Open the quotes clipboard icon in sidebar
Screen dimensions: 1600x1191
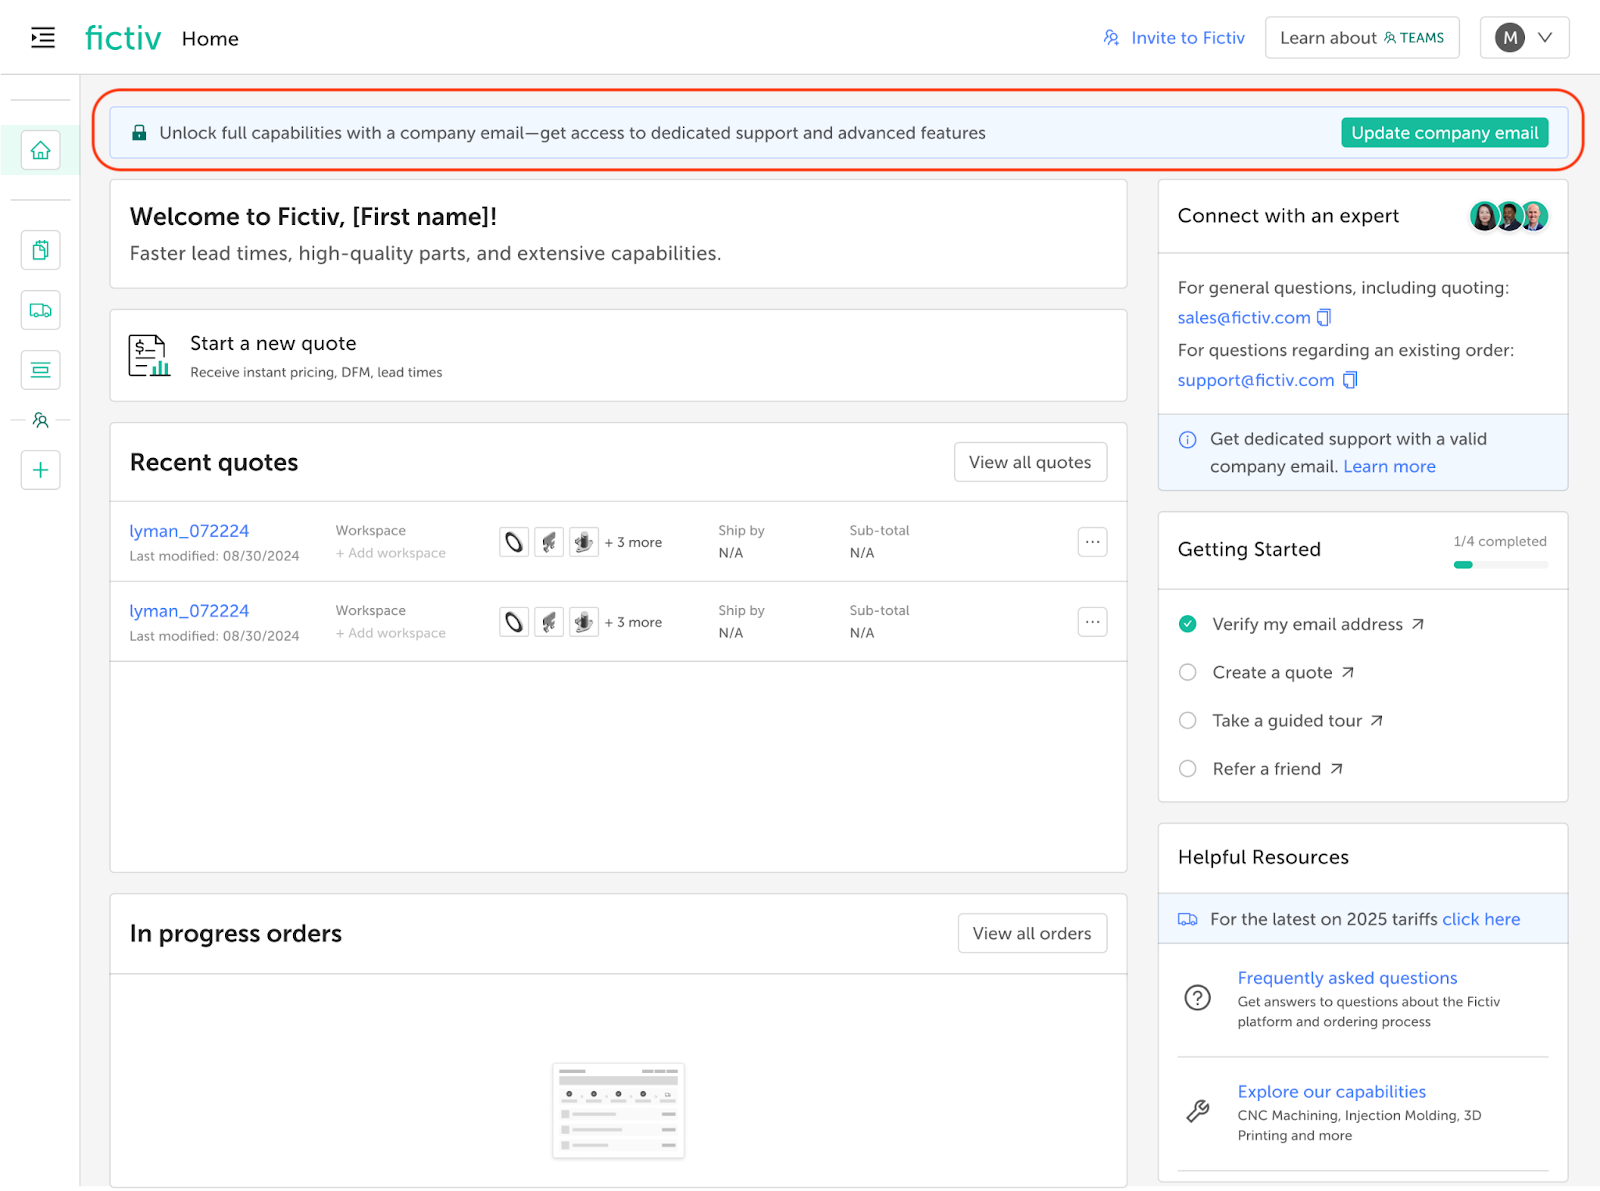tap(40, 250)
